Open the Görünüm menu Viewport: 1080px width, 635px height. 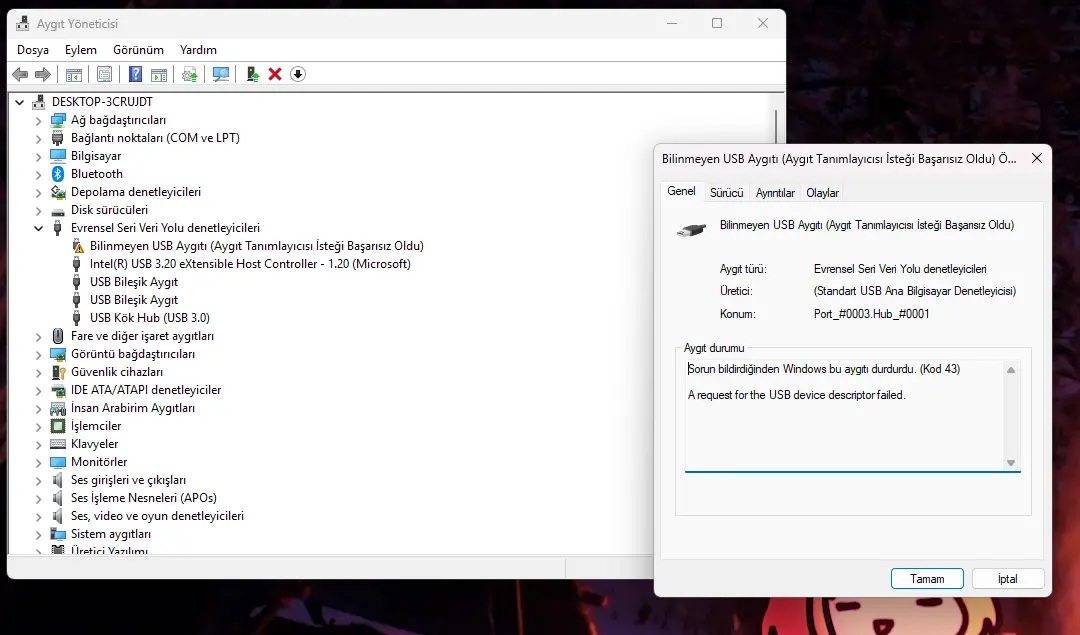click(138, 50)
